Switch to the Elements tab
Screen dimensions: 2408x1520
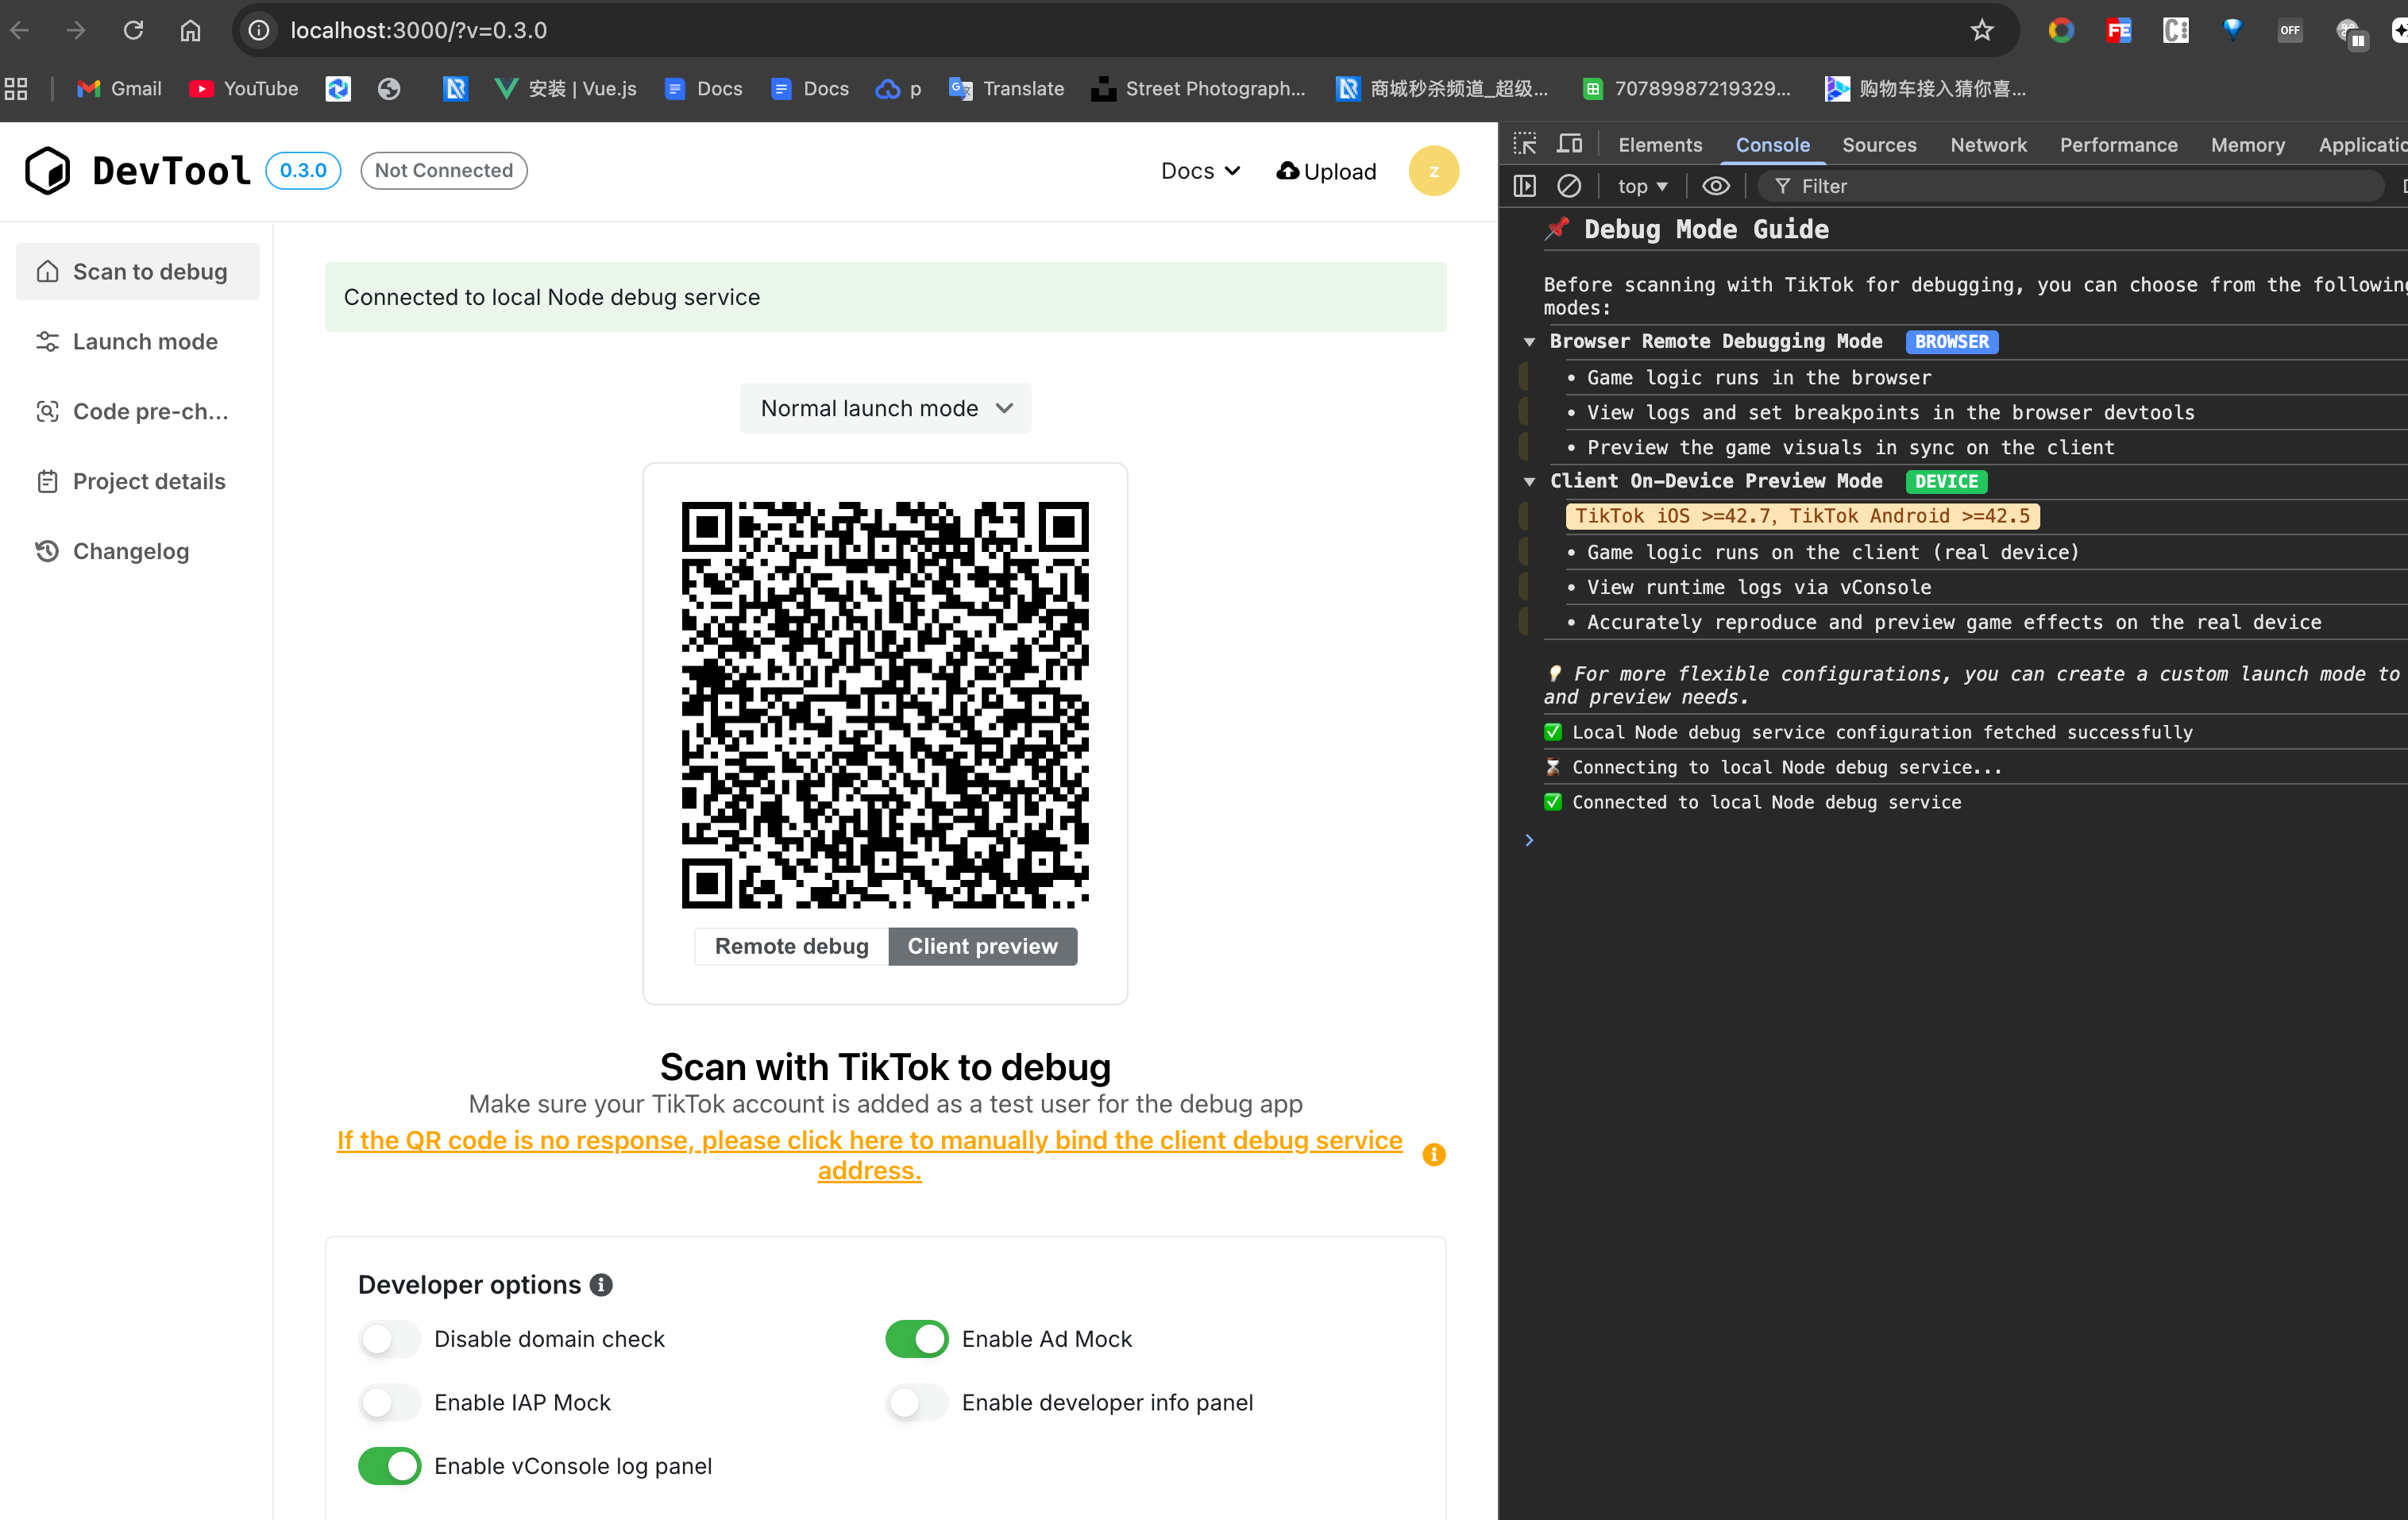coord(1659,145)
